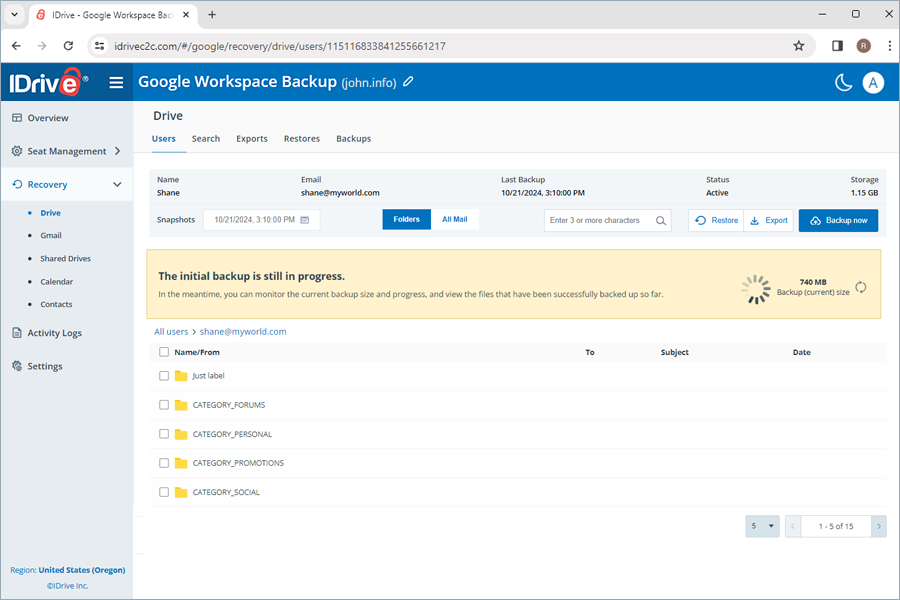The image size is (900, 600).
Task: Go to the next page arrow
Action: tap(878, 526)
